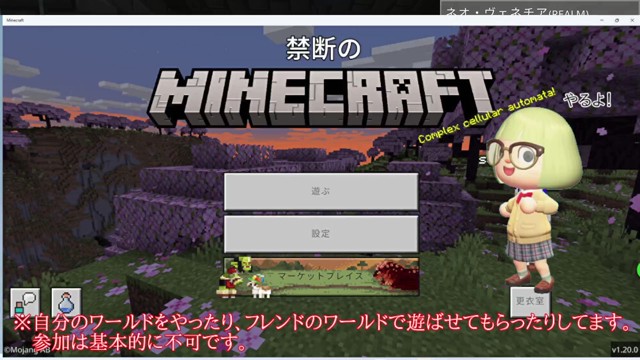Click the MINECRAFT logo
640x360 pixels.
point(321,98)
